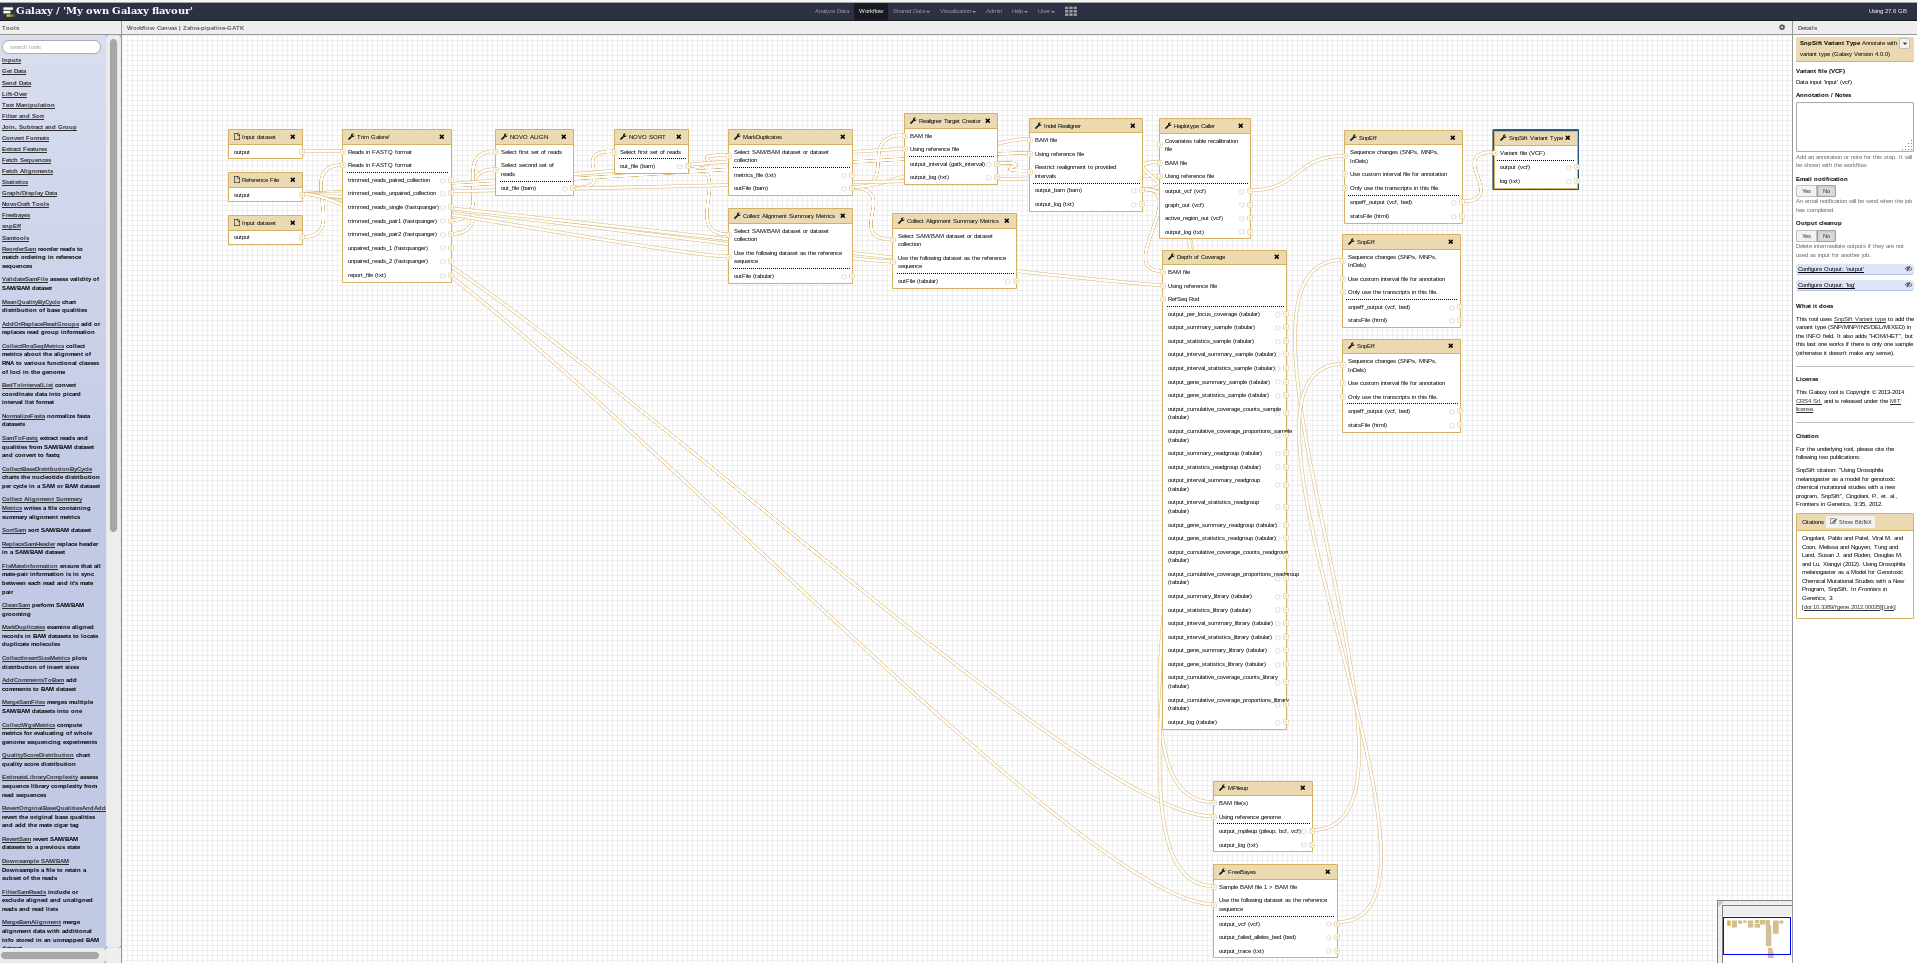This screenshot has width=1917, height=963.
Task: Click the Scratchbook grid icon in the top bar
Action: pos(1070,11)
